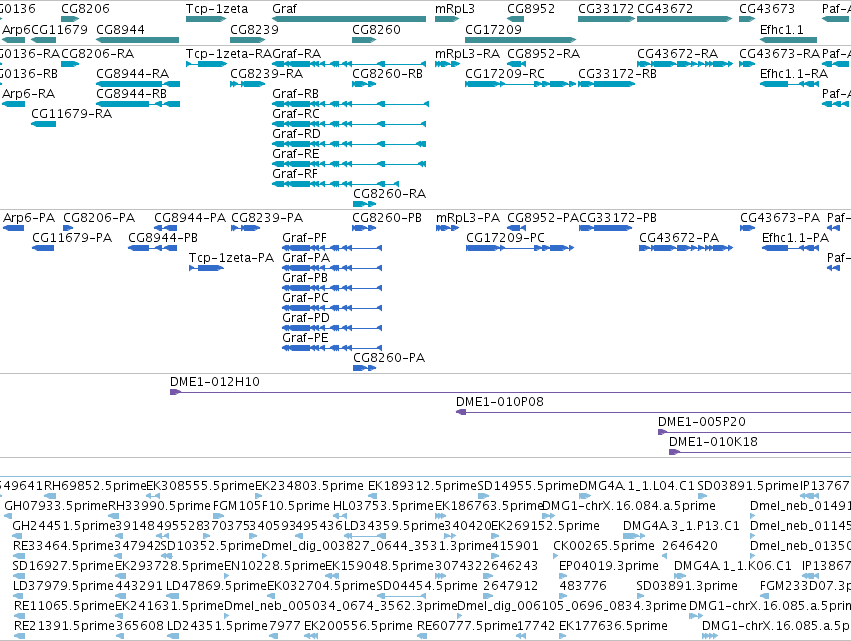Select the CG8239 gene feature

247,40
